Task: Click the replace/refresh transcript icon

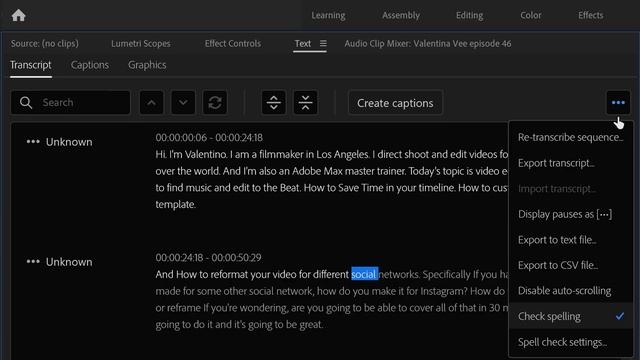Action: [x=215, y=102]
